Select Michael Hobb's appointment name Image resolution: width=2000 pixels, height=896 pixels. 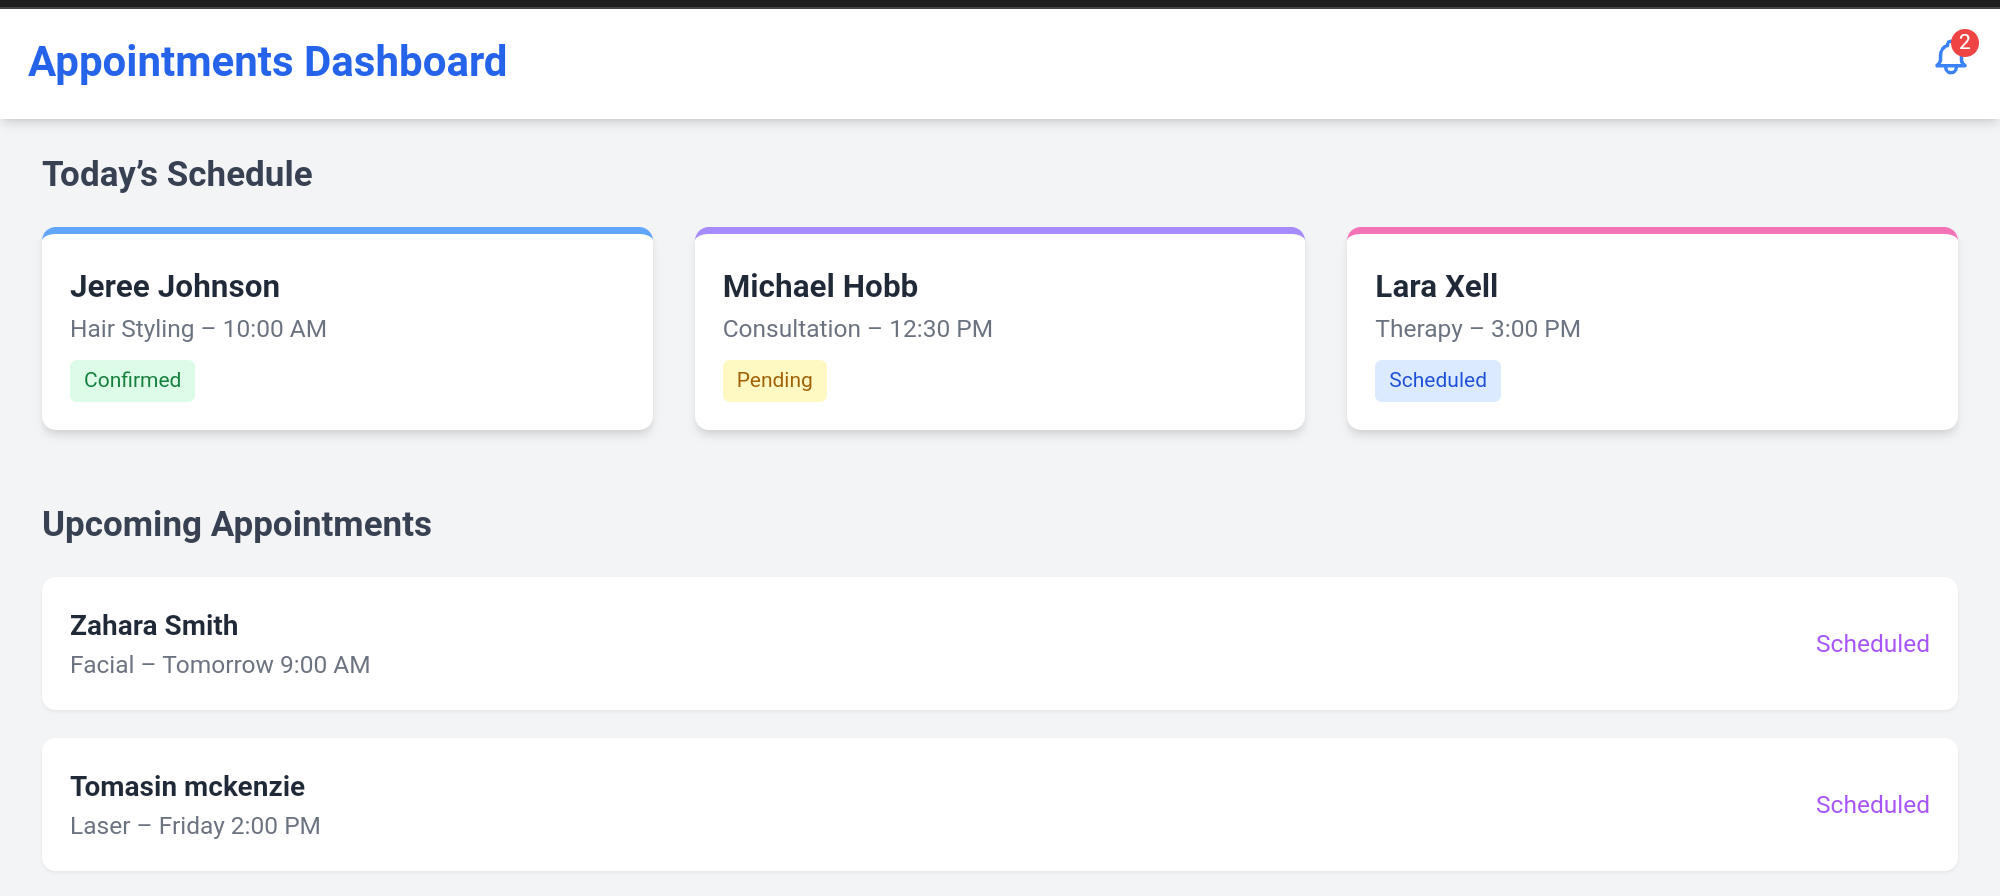click(x=820, y=287)
